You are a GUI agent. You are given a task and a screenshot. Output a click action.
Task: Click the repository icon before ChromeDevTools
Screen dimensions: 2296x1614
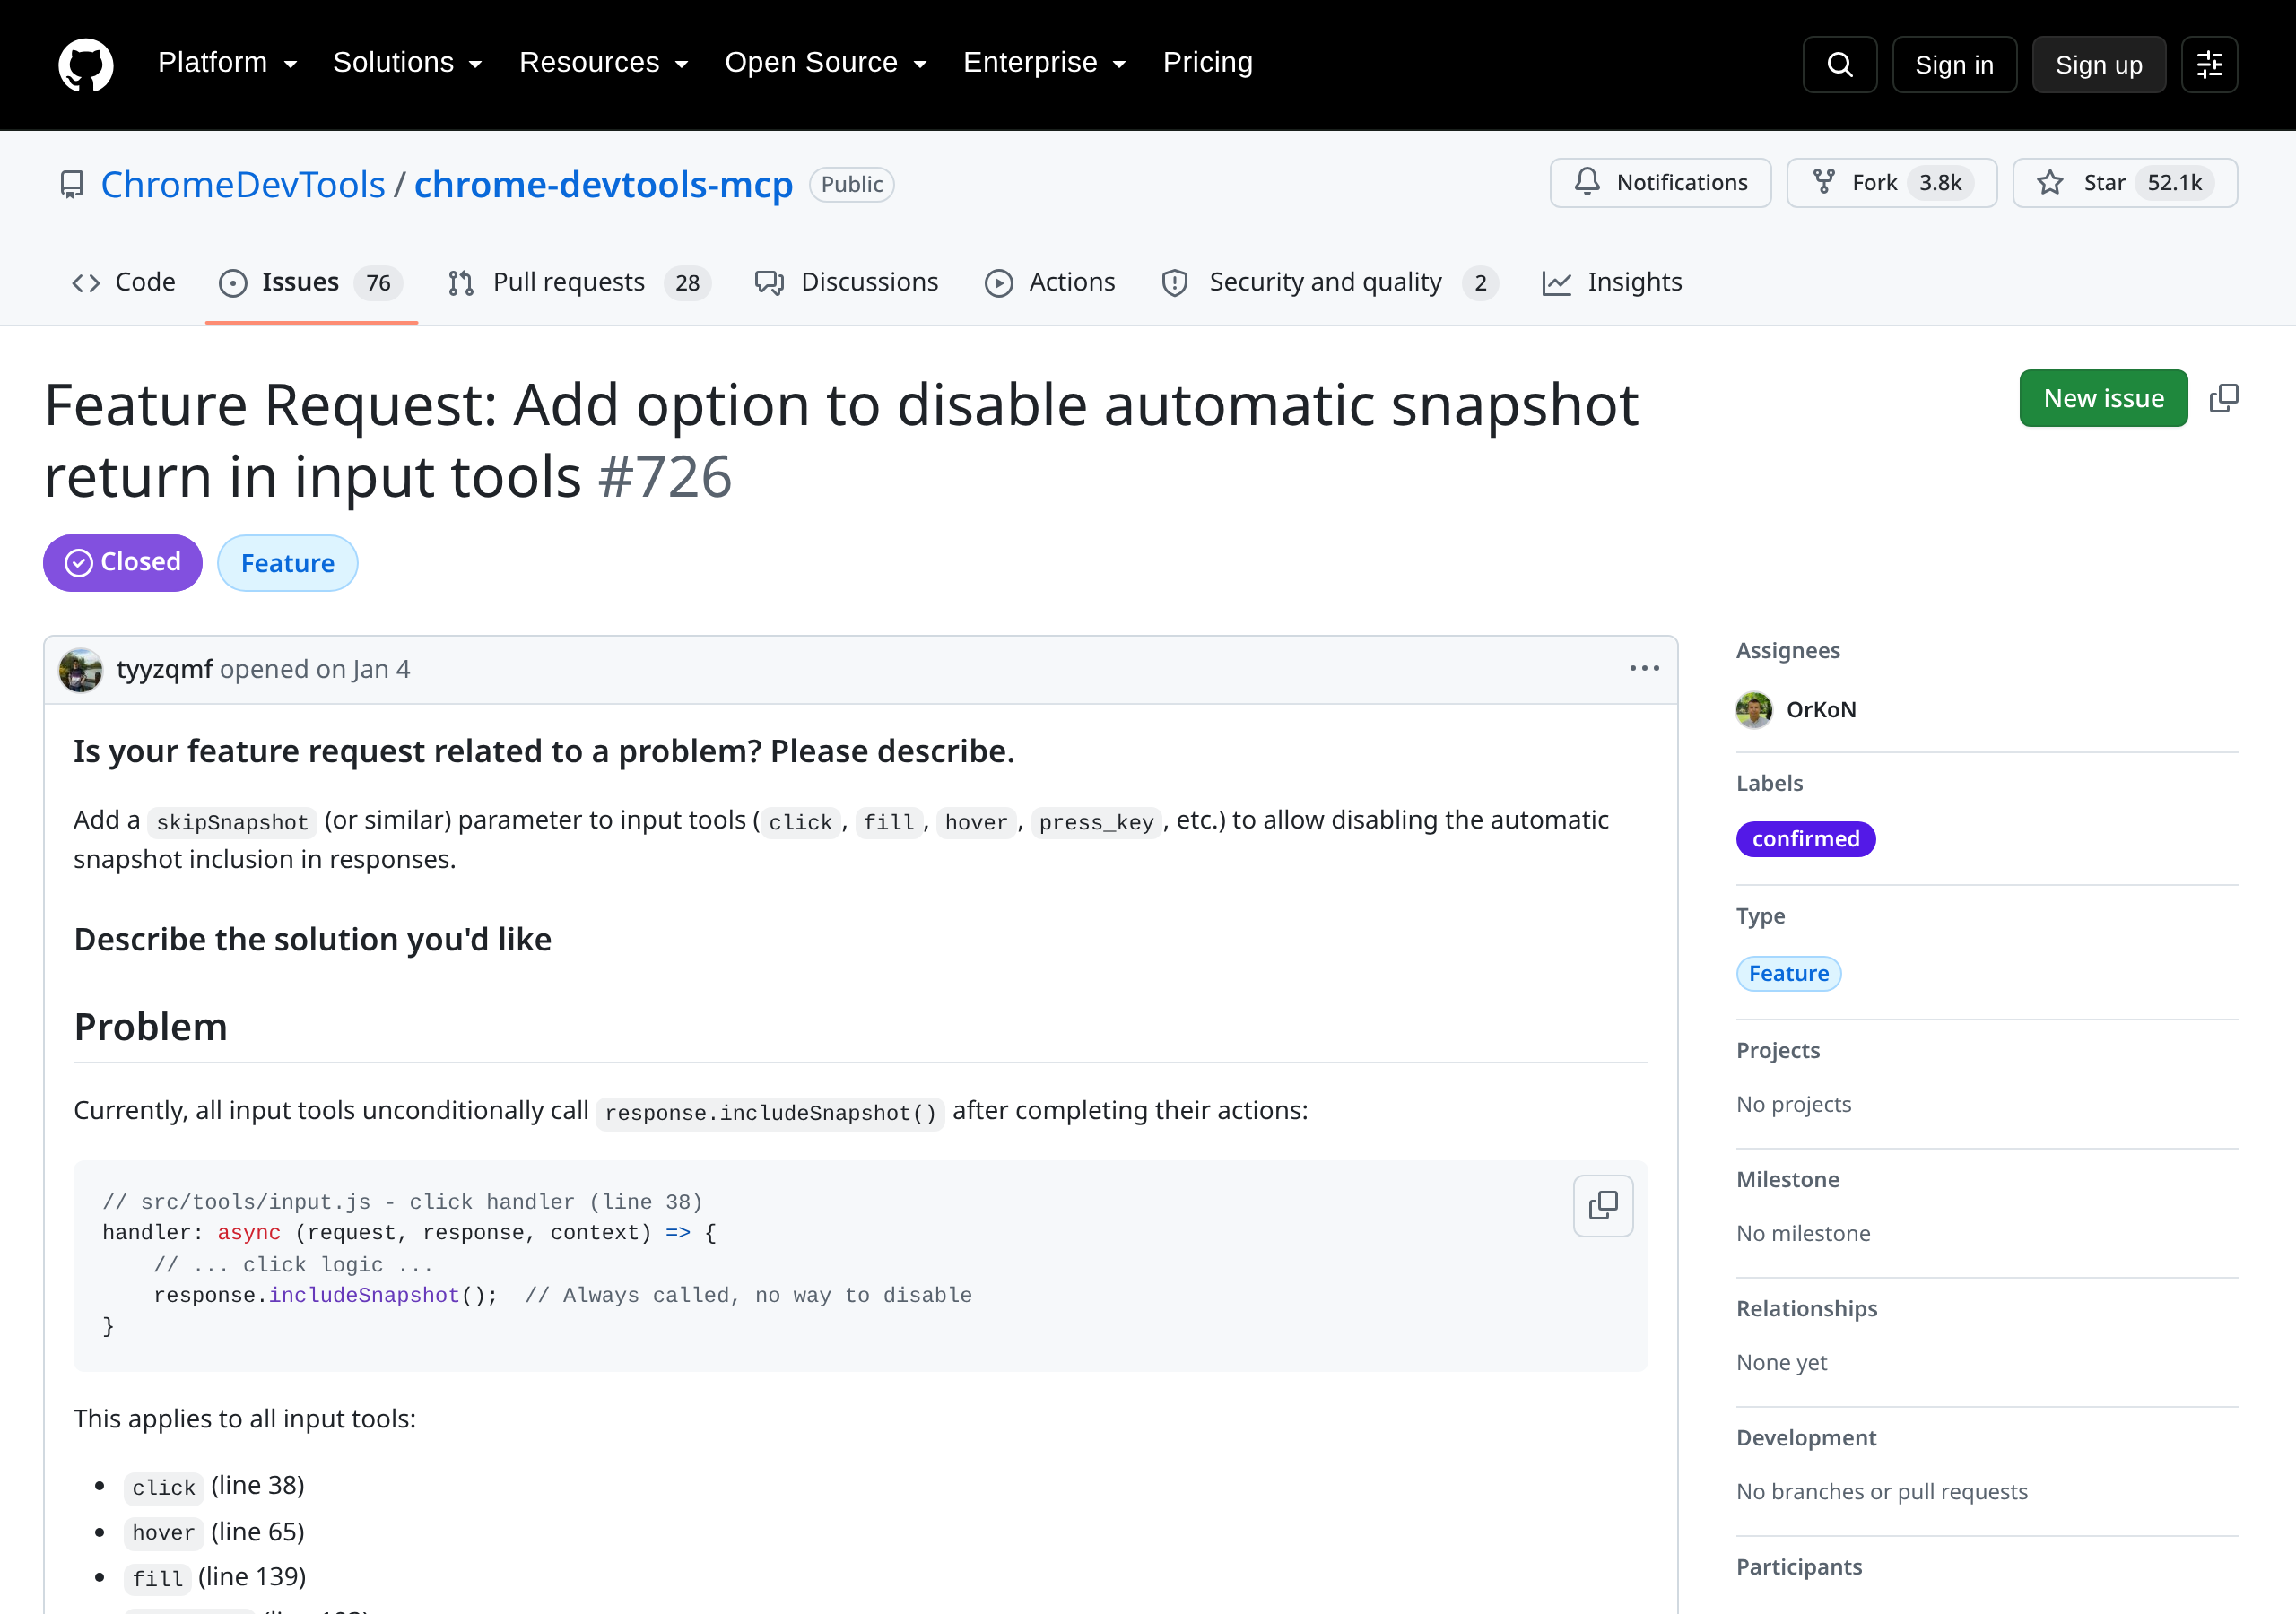tap(72, 185)
